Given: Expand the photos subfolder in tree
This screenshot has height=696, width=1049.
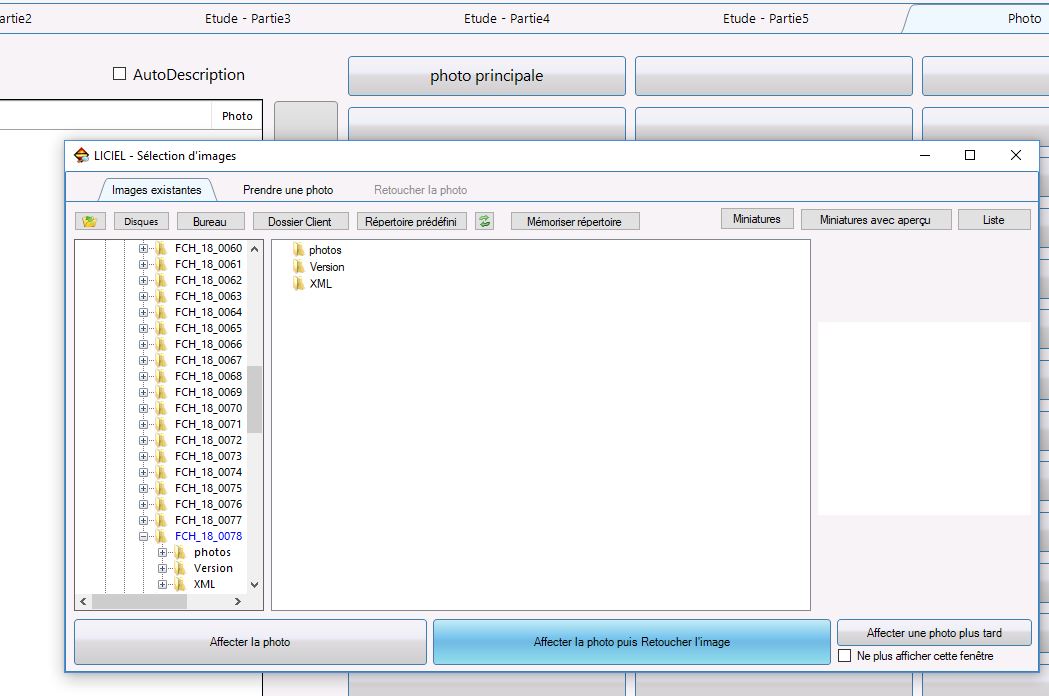Looking at the screenshot, I should point(162,552).
